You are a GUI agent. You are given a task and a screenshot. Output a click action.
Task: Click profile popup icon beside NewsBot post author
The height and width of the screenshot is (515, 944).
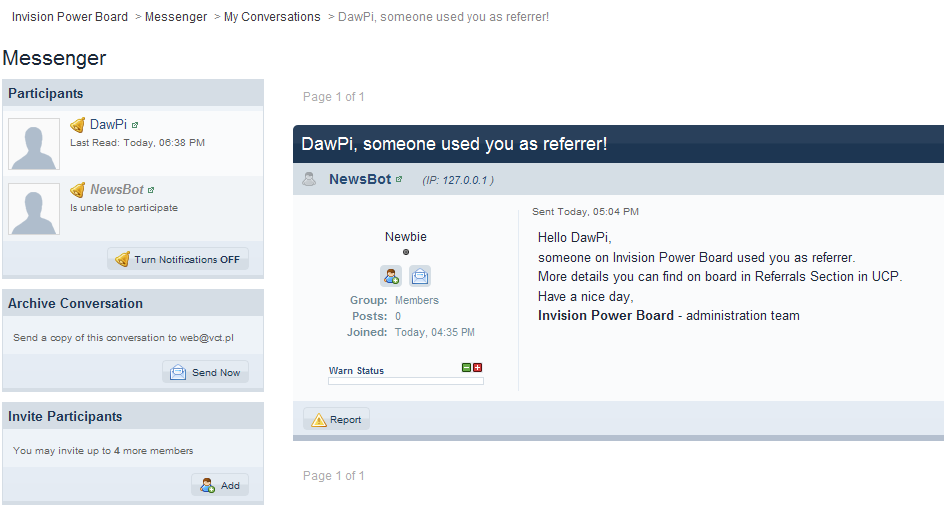tap(399, 179)
